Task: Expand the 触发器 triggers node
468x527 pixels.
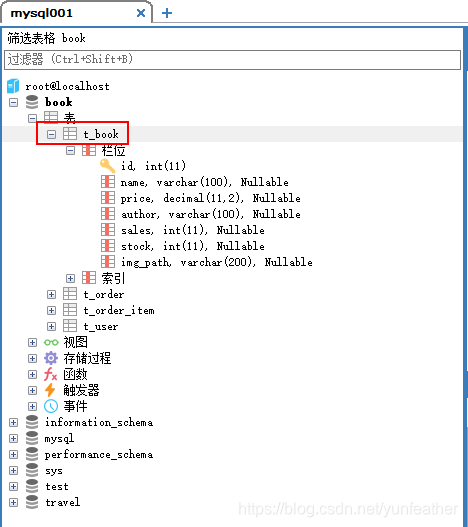Action: (x=32, y=391)
